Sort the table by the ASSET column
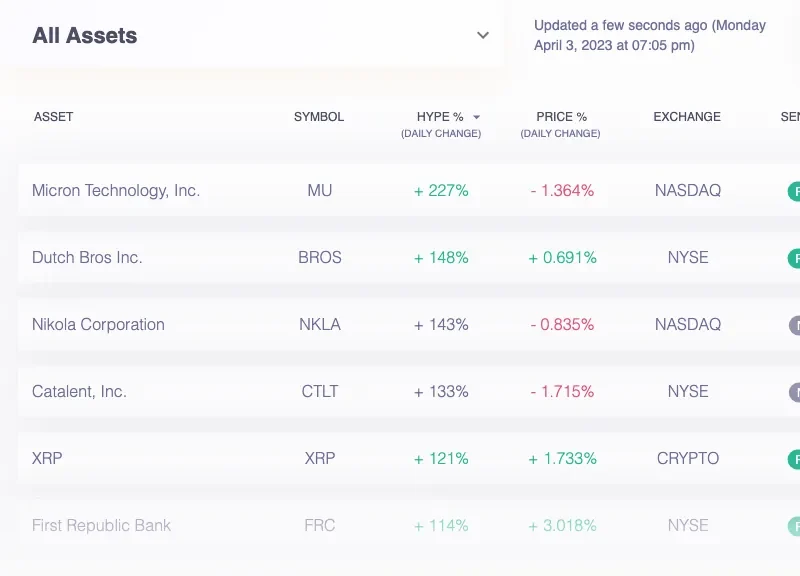Screen dimensions: 800x576 point(54,117)
